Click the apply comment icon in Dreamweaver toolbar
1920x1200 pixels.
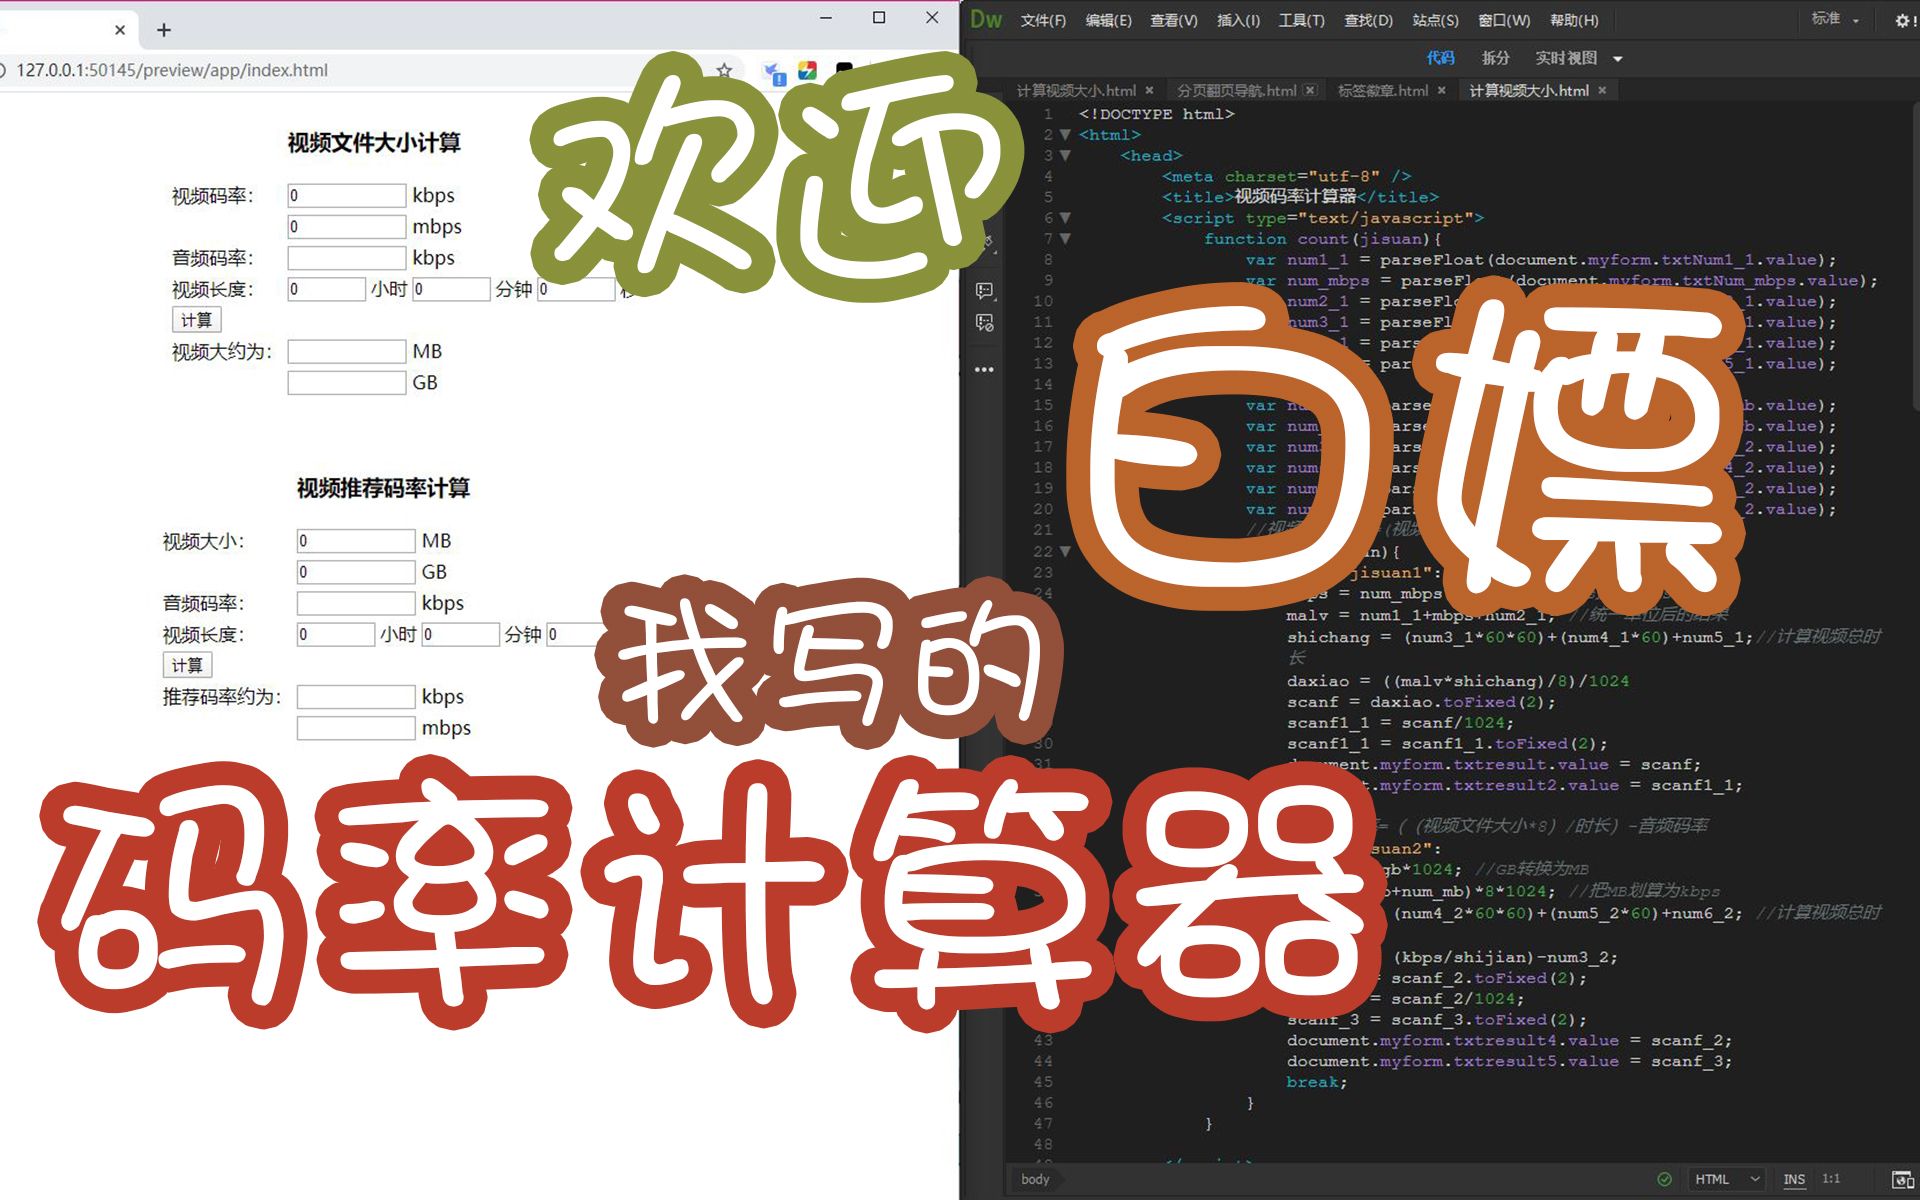pyautogui.click(x=985, y=291)
